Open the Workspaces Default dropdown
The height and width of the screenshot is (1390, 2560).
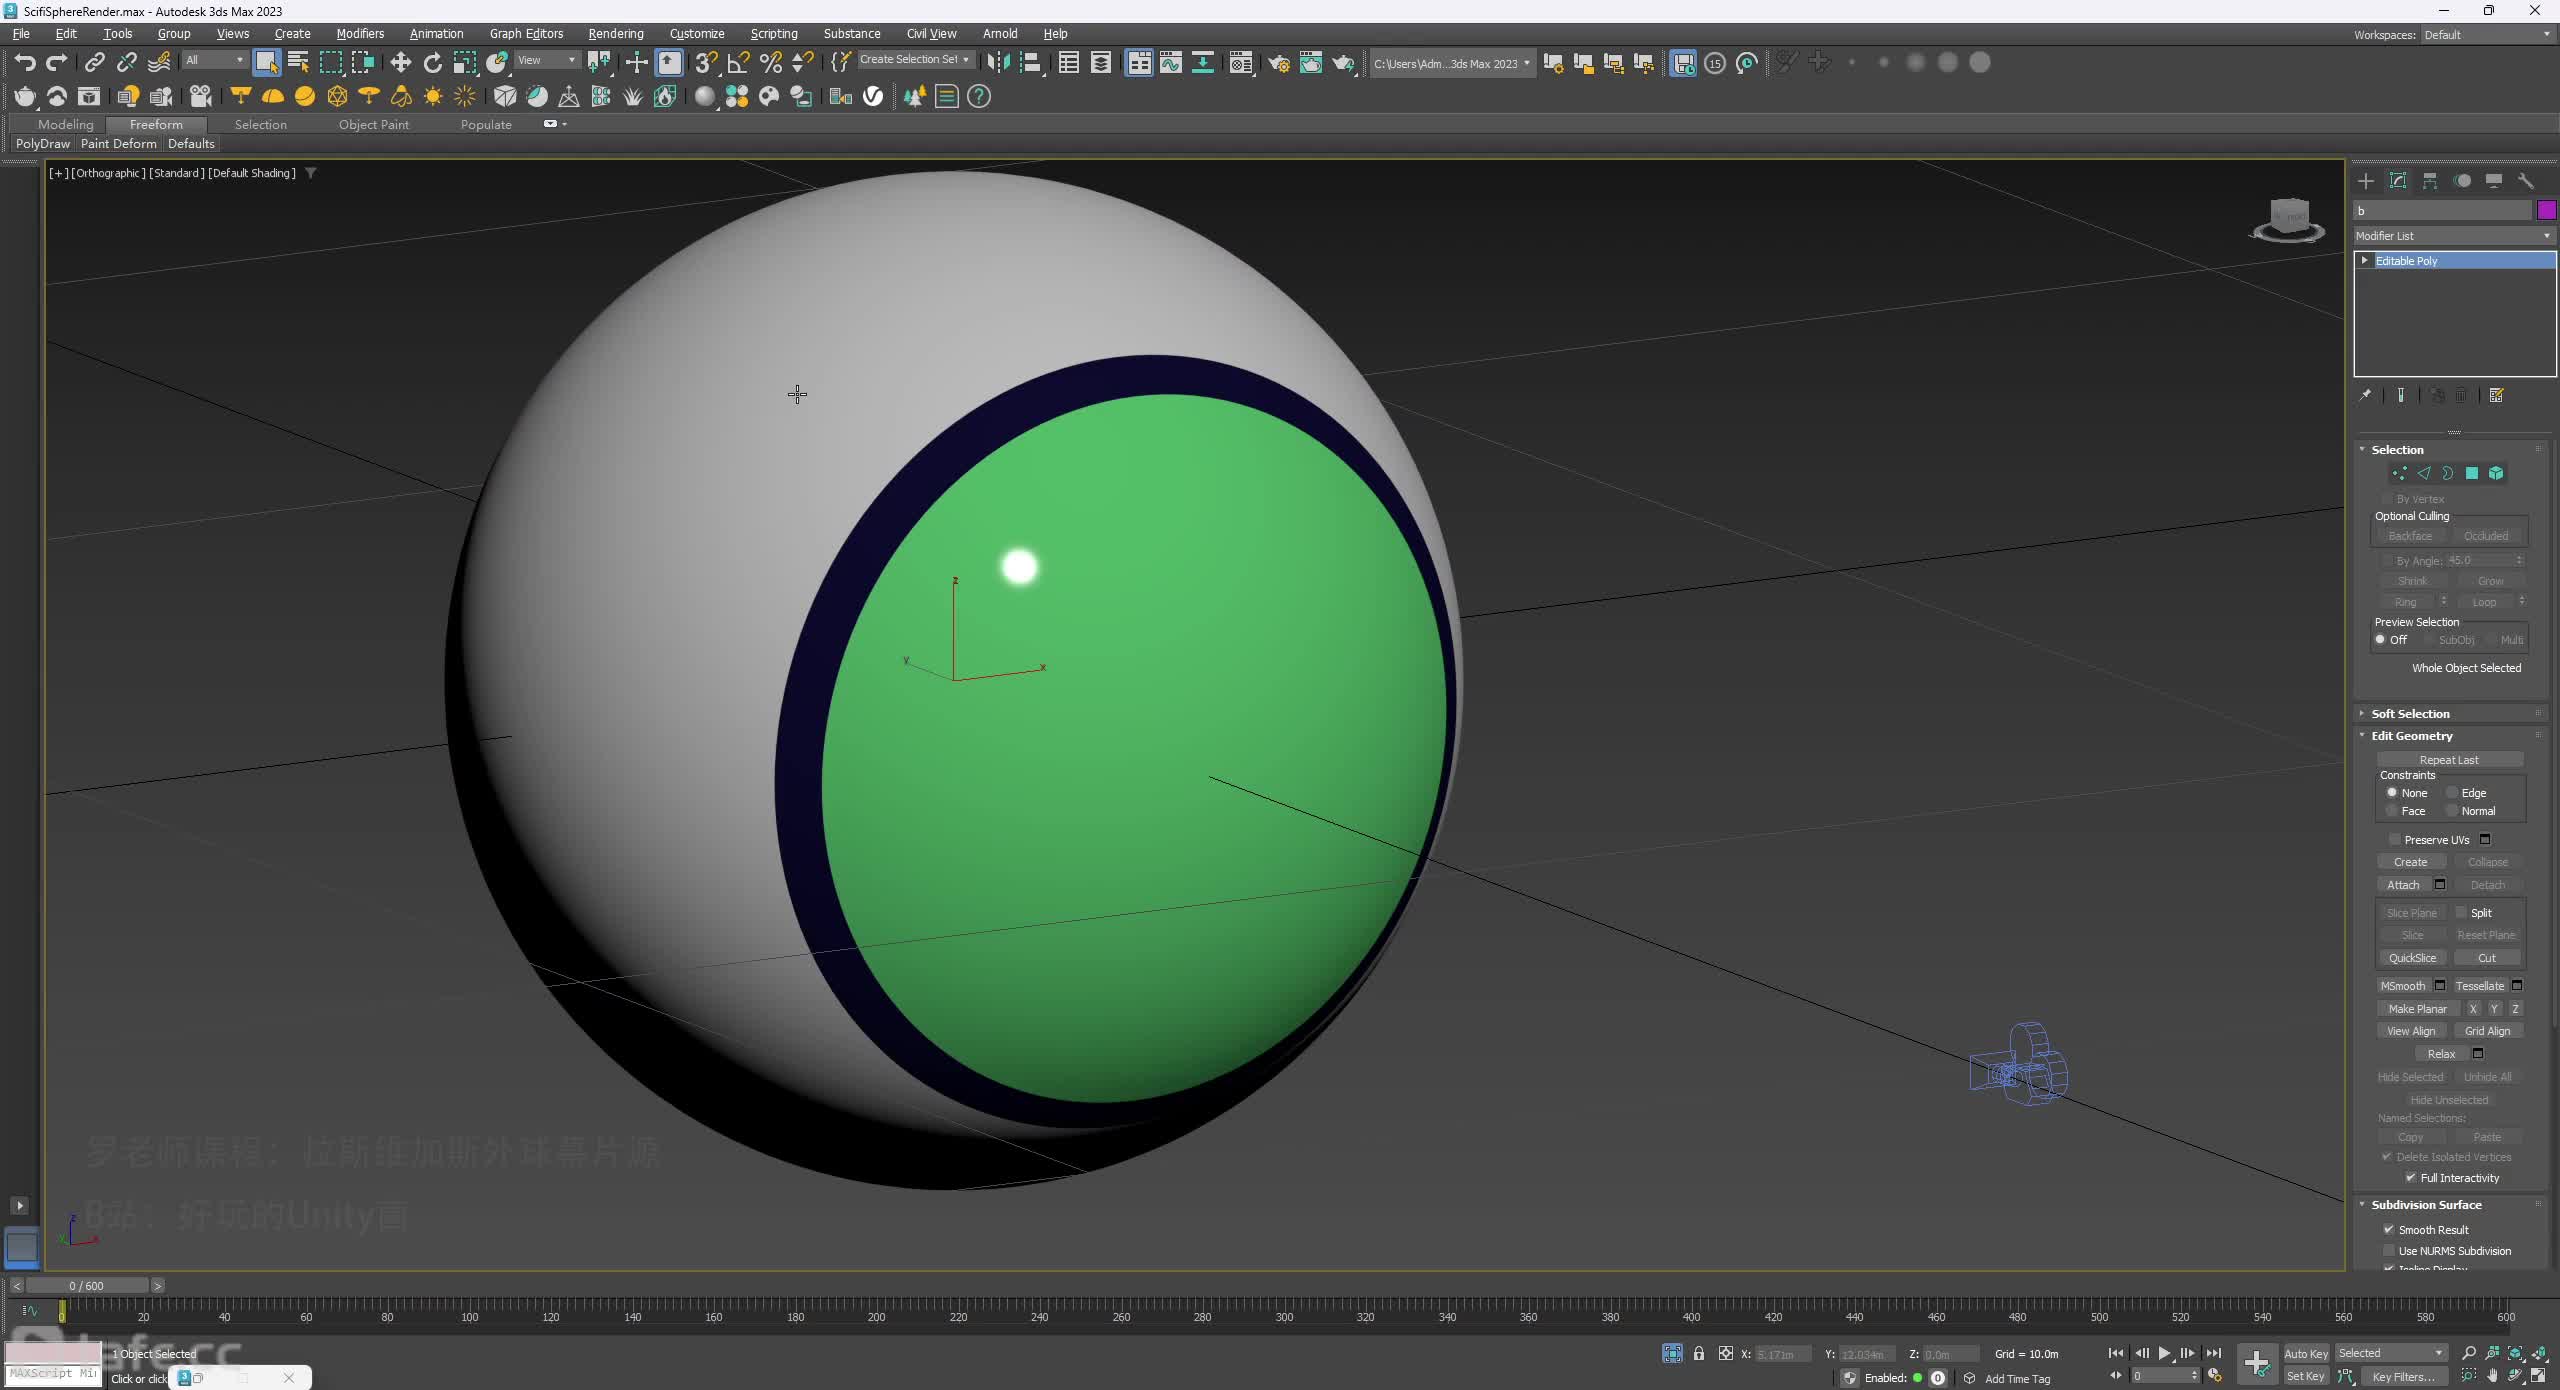point(2487,35)
